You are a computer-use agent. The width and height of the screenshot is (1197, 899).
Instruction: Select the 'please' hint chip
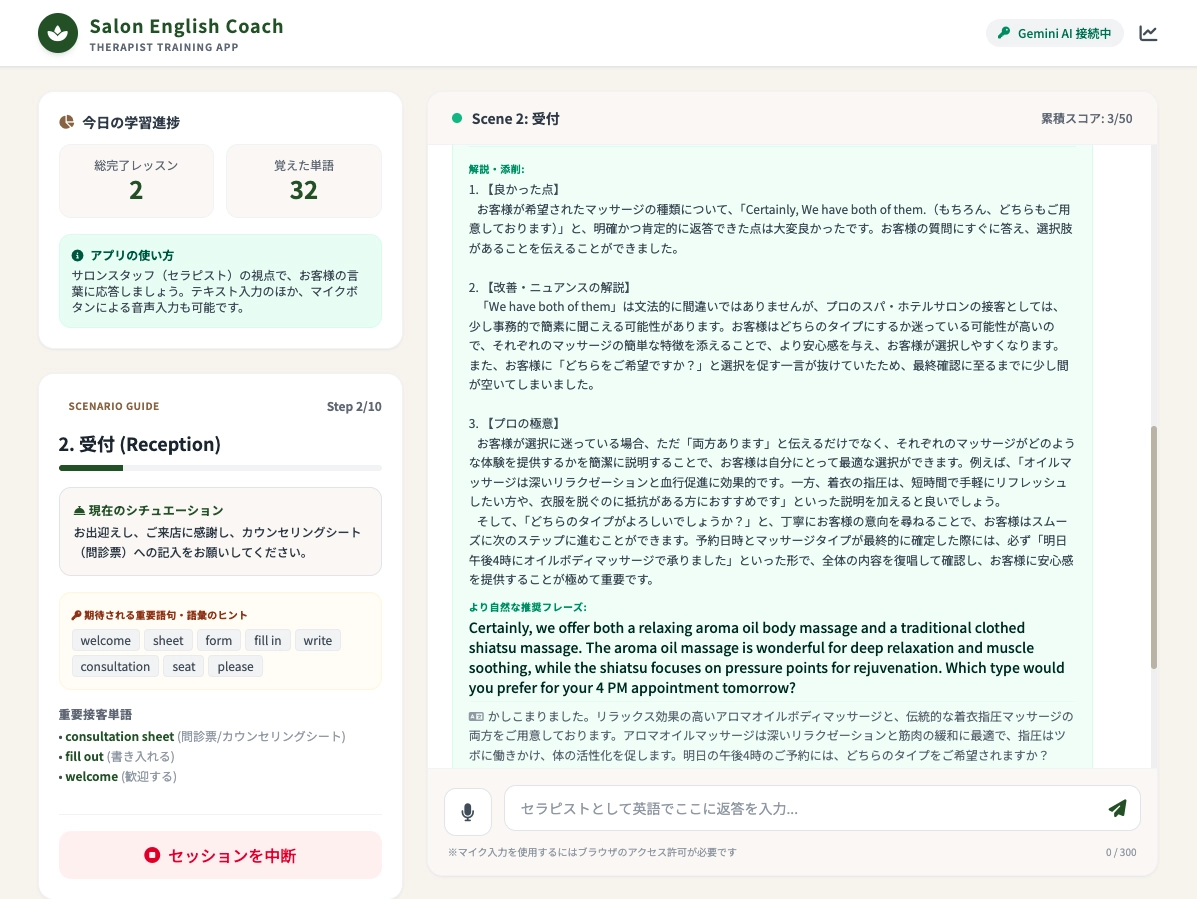235,666
